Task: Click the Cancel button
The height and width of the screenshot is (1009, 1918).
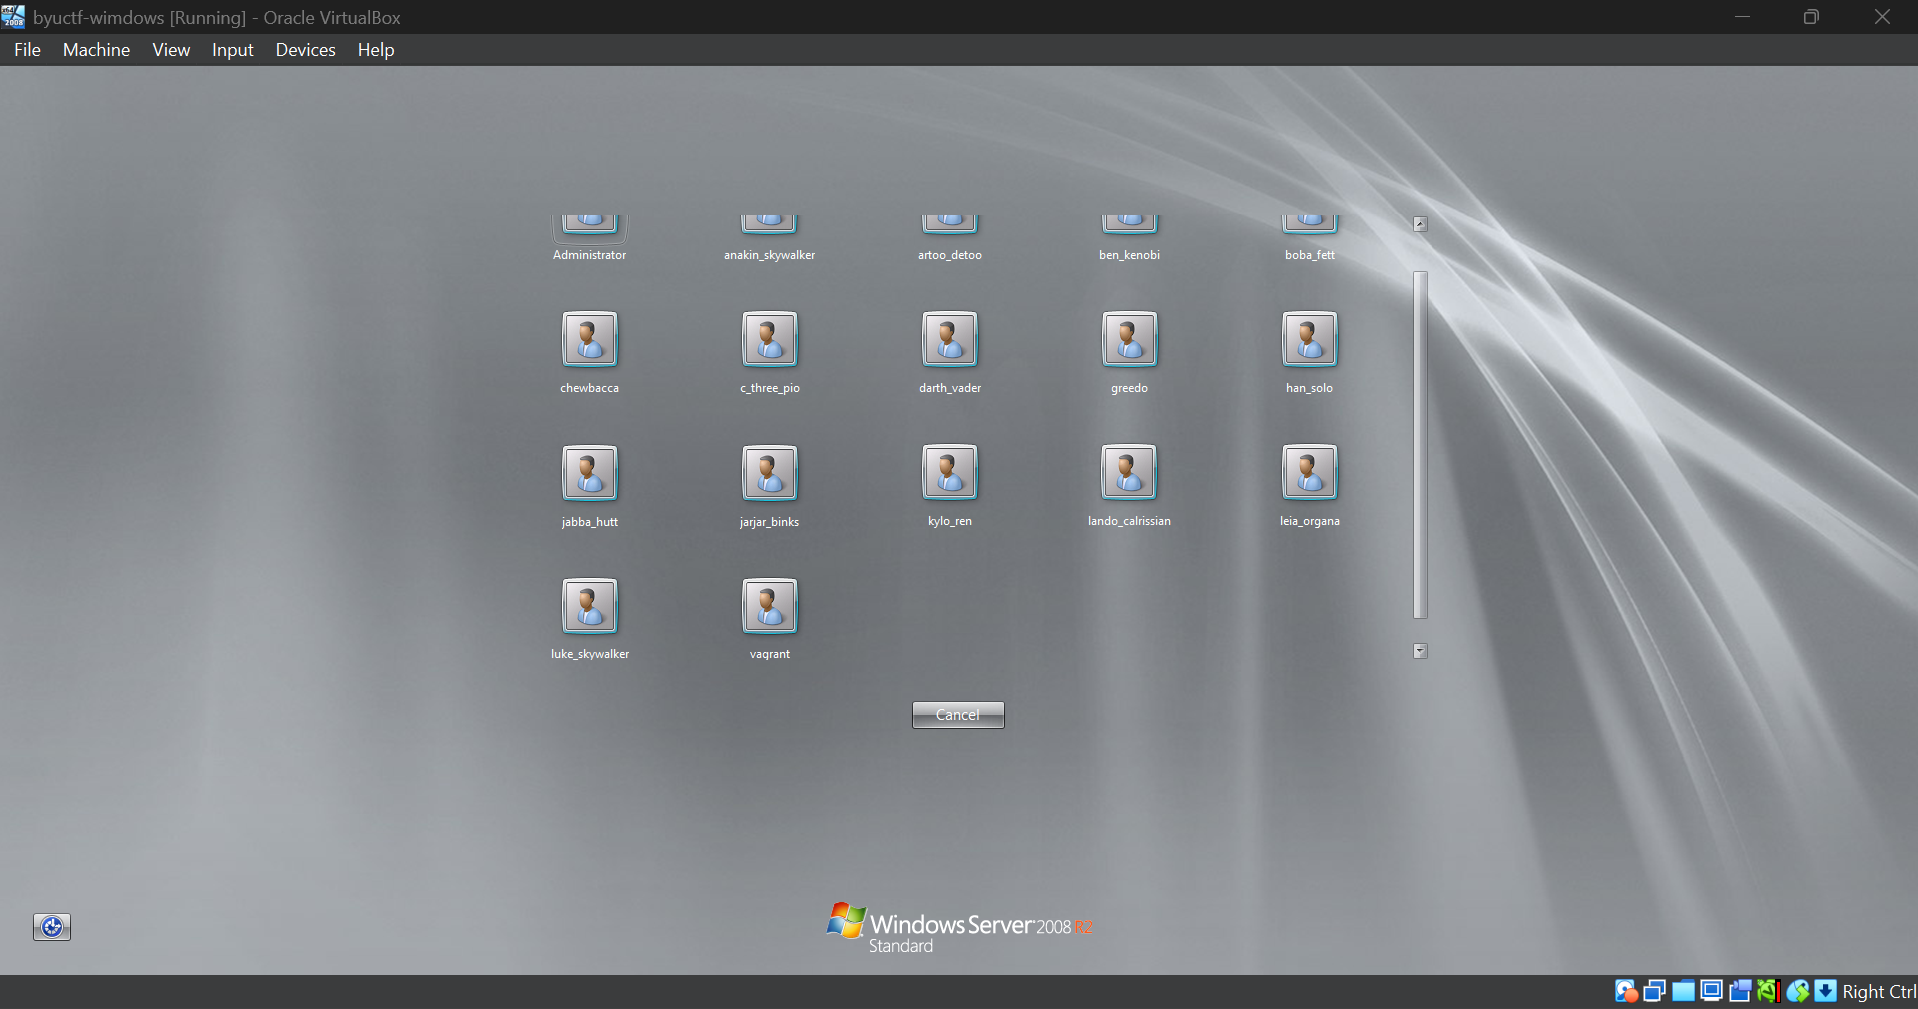Action: coord(958,715)
